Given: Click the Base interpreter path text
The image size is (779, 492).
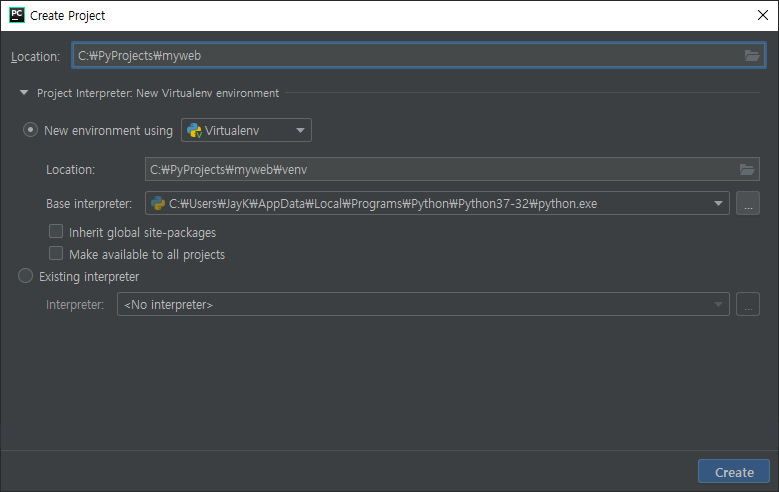Looking at the screenshot, I should pyautogui.click(x=383, y=204).
